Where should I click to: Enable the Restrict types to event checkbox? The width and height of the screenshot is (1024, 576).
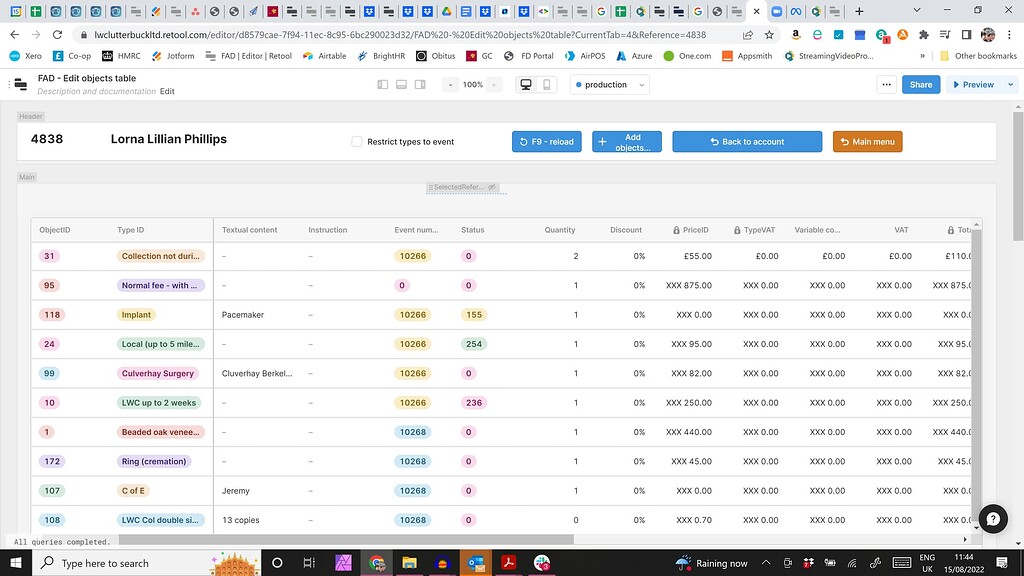point(356,141)
